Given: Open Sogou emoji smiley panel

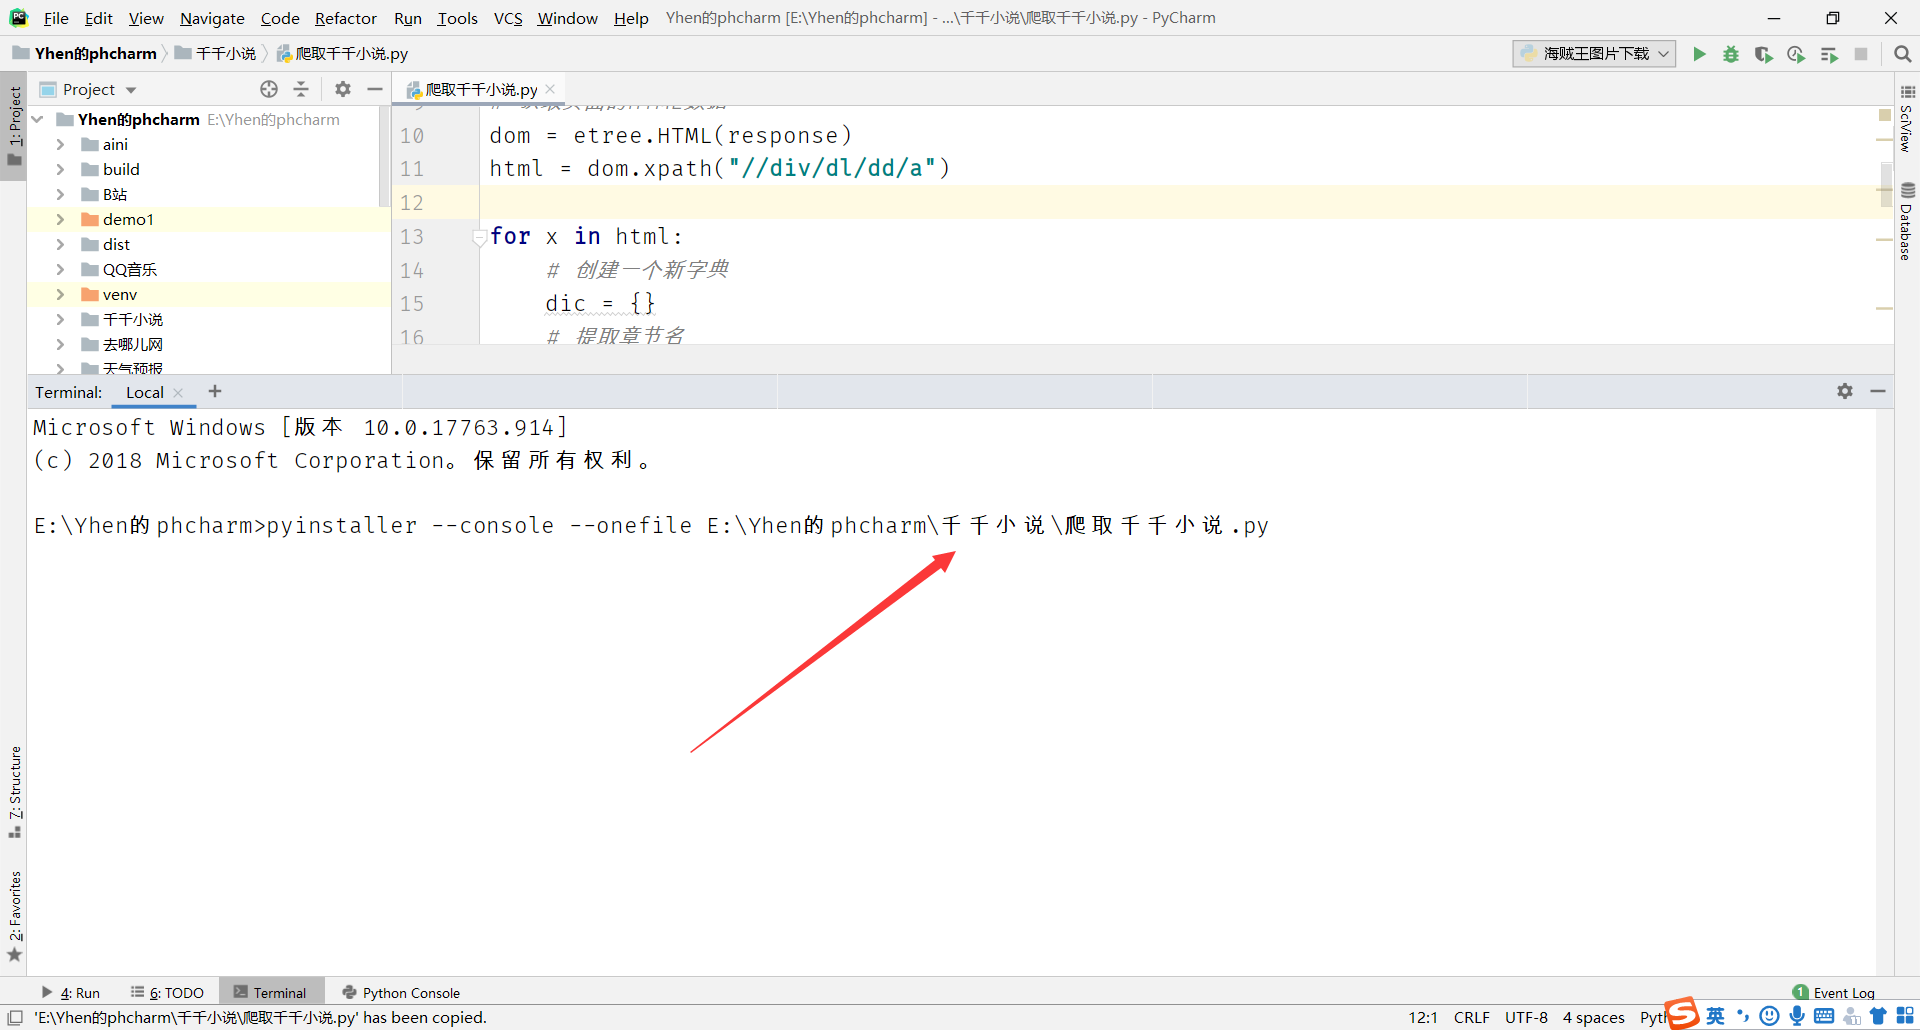Looking at the screenshot, I should tap(1769, 1017).
